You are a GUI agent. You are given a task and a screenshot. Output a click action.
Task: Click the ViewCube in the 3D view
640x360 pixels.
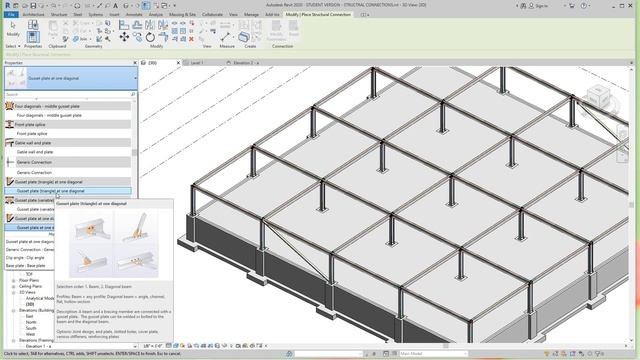599,97
